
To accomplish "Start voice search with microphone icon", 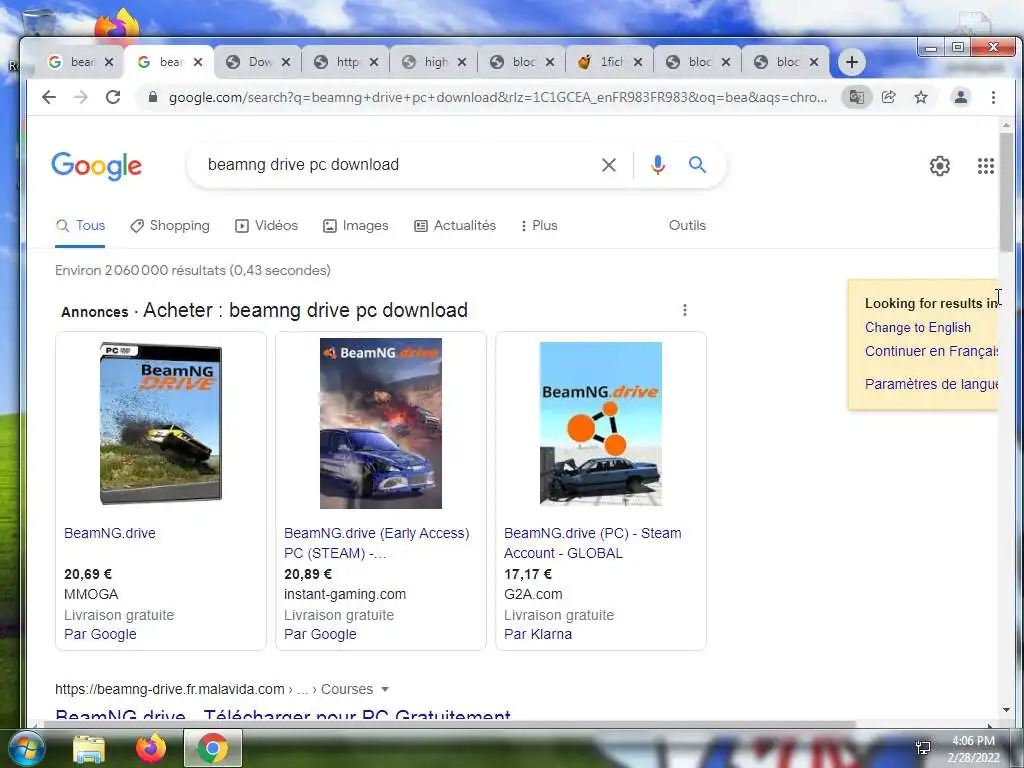I will [x=658, y=165].
